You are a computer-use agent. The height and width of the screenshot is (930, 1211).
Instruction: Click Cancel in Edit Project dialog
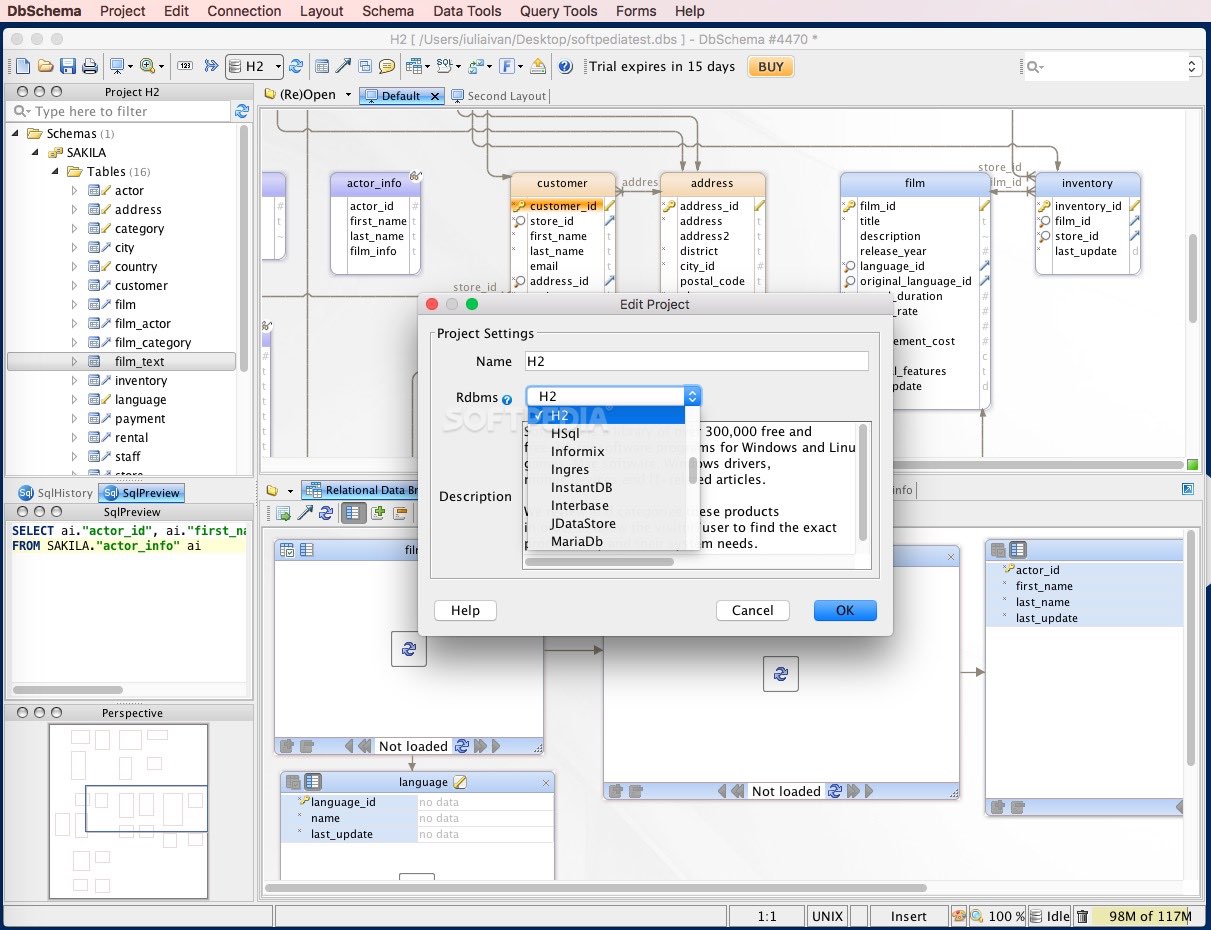[x=752, y=610]
